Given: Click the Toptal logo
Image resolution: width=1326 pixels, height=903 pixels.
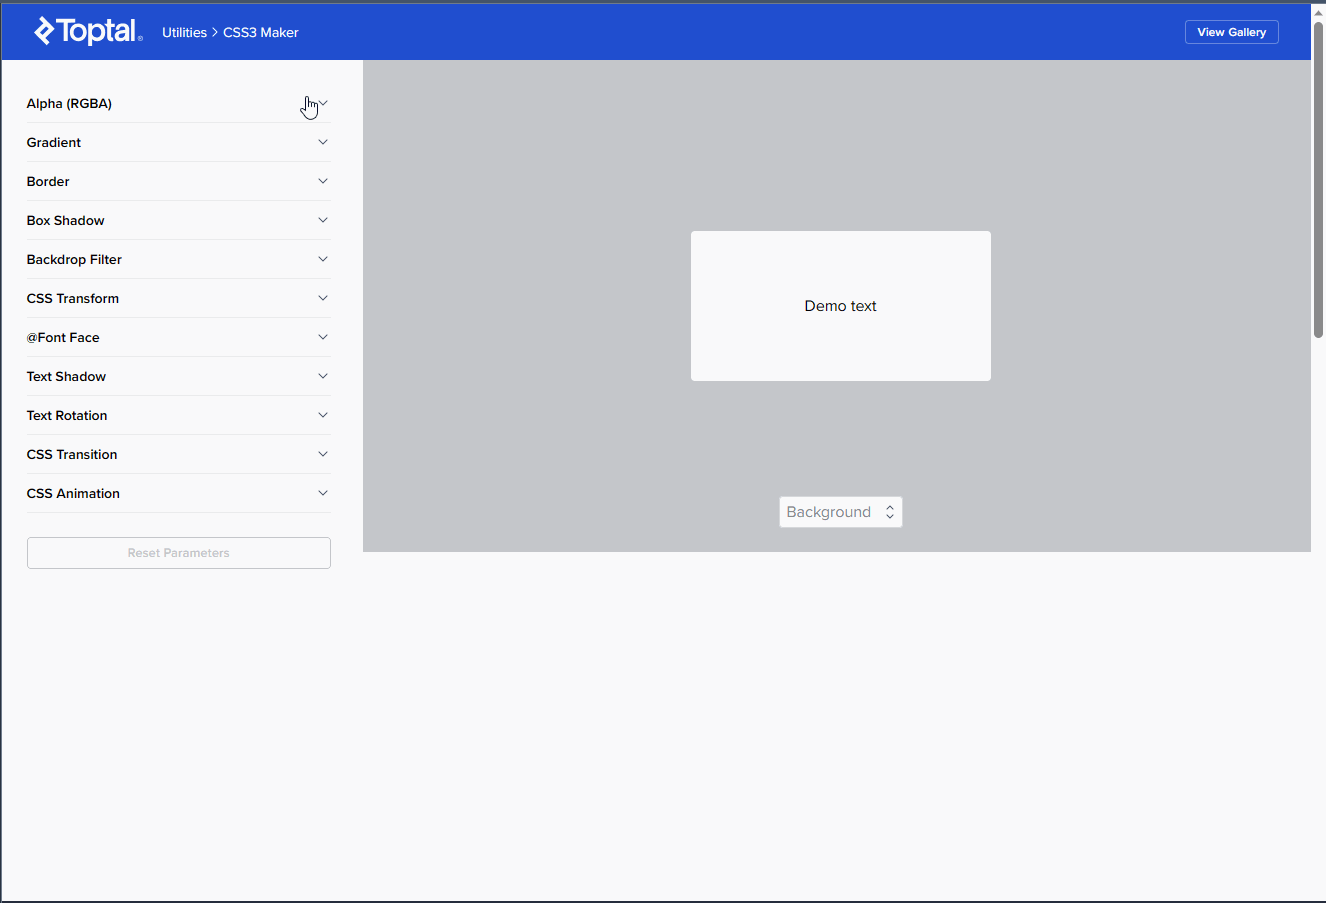Looking at the screenshot, I should (88, 32).
